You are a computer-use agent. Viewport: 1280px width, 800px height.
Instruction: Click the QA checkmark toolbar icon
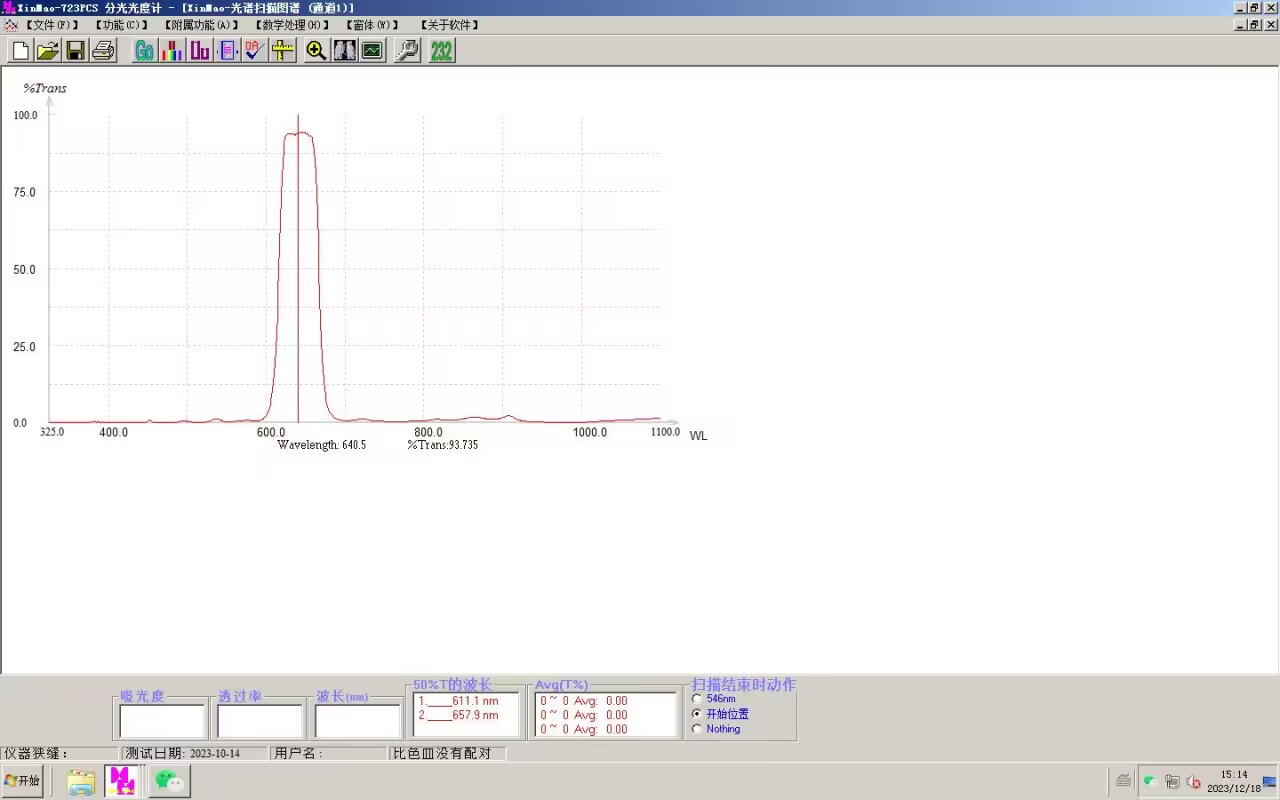coord(256,50)
